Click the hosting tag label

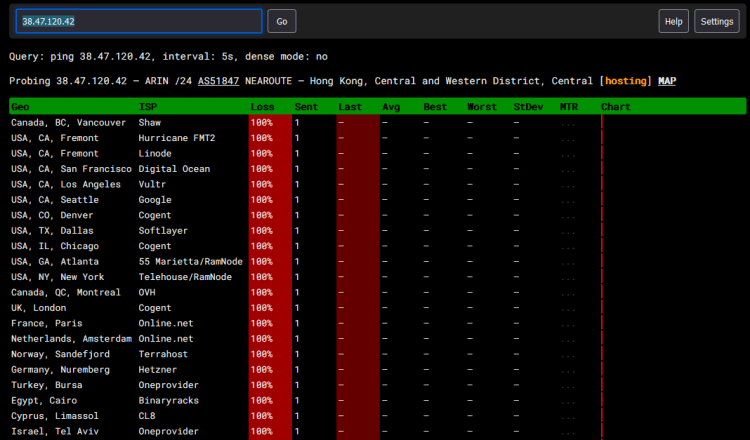[626, 81]
